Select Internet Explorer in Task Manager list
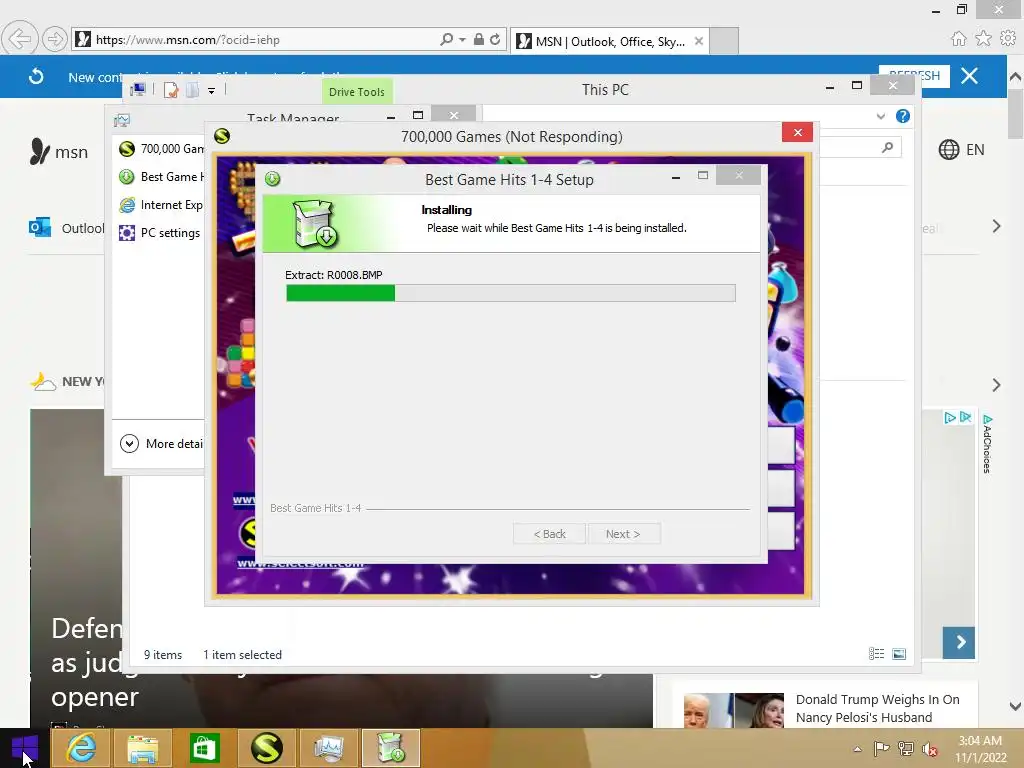 click(x=161, y=205)
